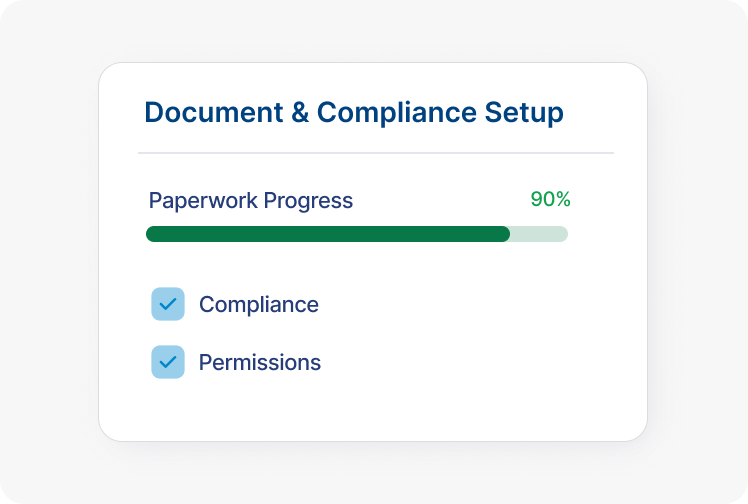Click the Document & Compliance Setup heading

(354, 112)
